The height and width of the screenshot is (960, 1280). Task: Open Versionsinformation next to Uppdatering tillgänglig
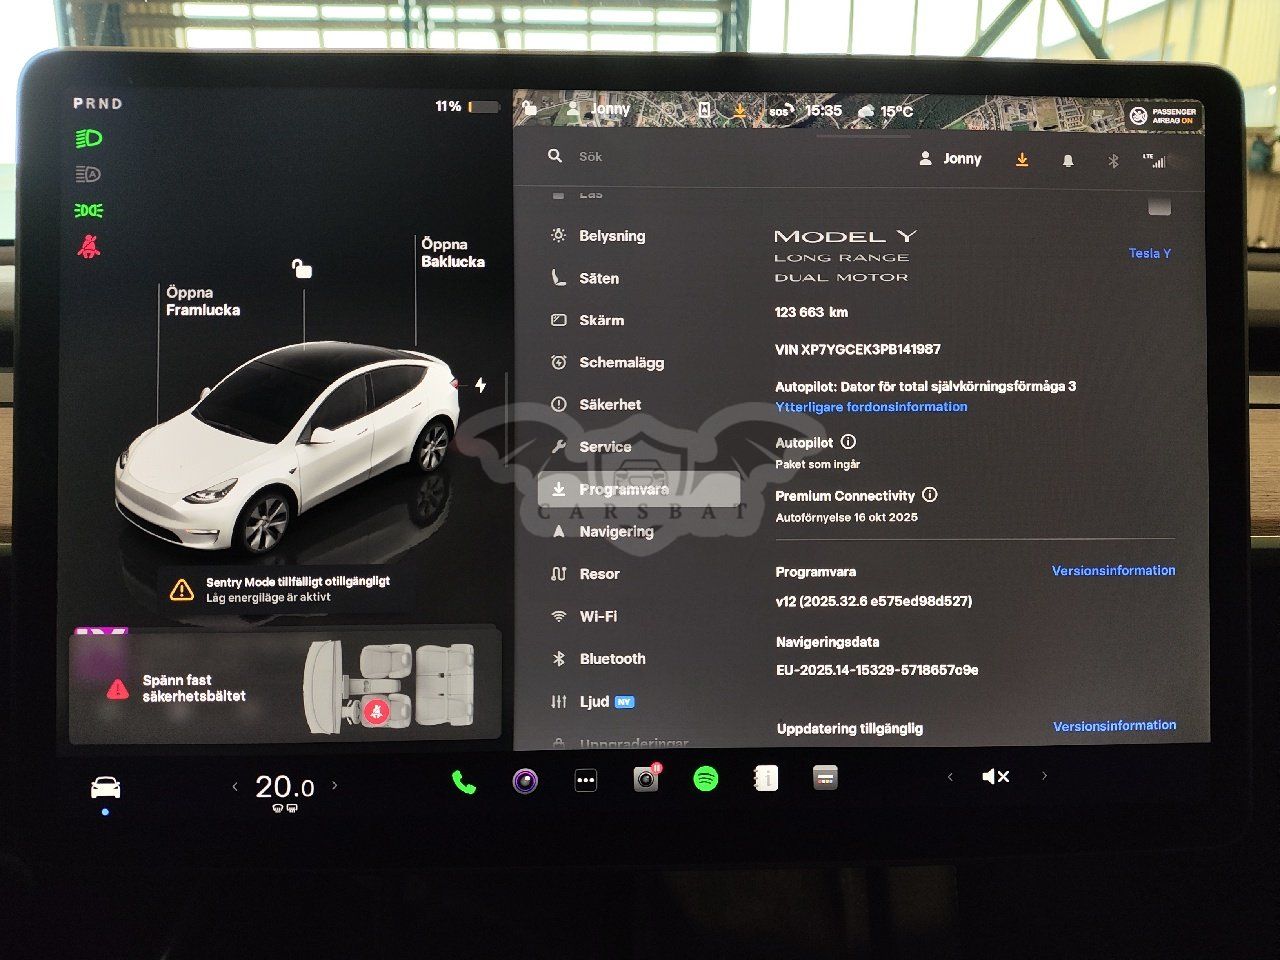[x=1115, y=726]
